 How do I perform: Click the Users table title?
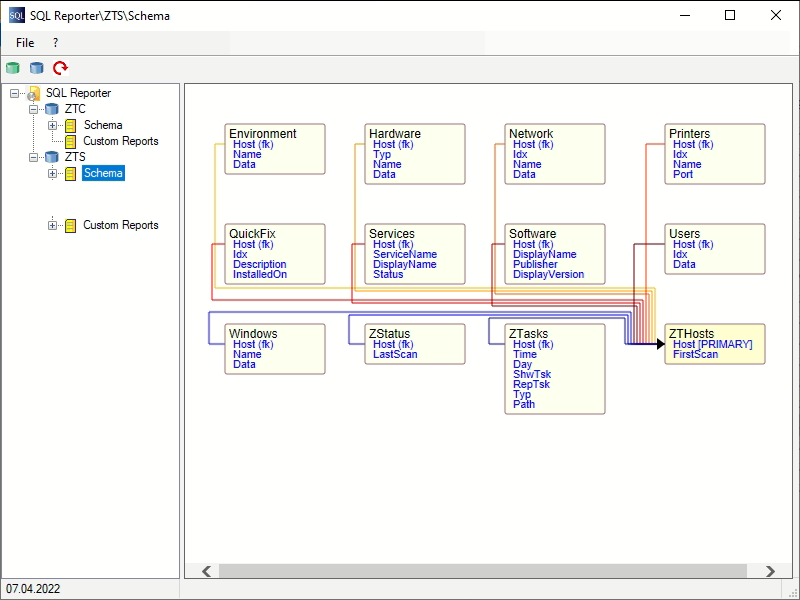click(x=684, y=234)
